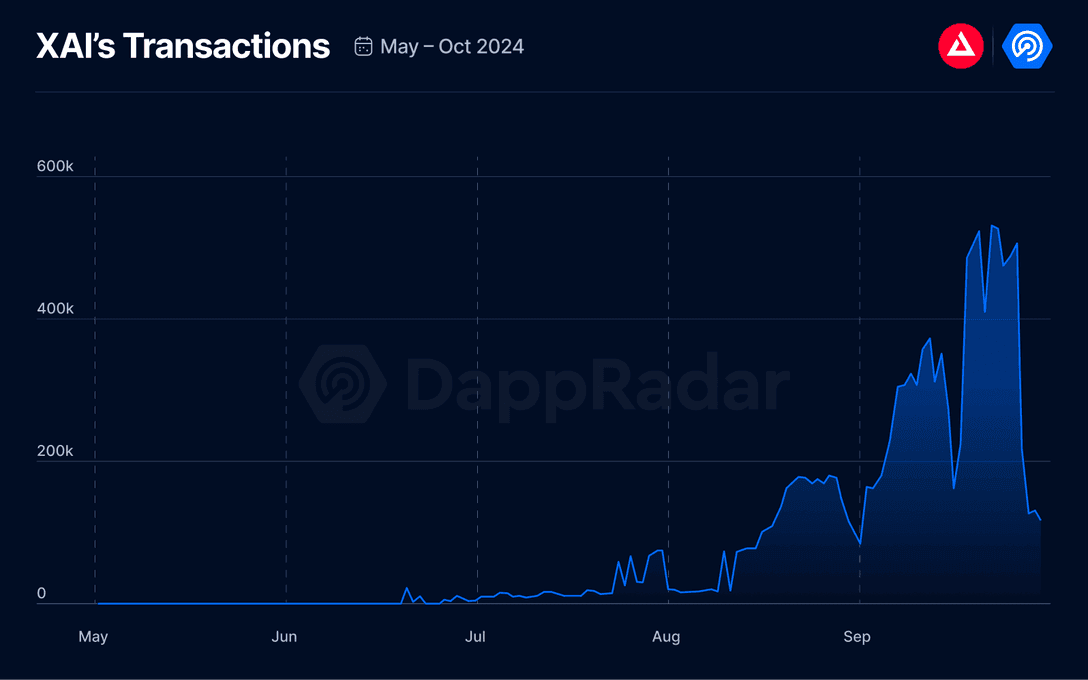Click the red circle around the XAI symbol
Image resolution: width=1088 pixels, height=680 pixels.
961,46
